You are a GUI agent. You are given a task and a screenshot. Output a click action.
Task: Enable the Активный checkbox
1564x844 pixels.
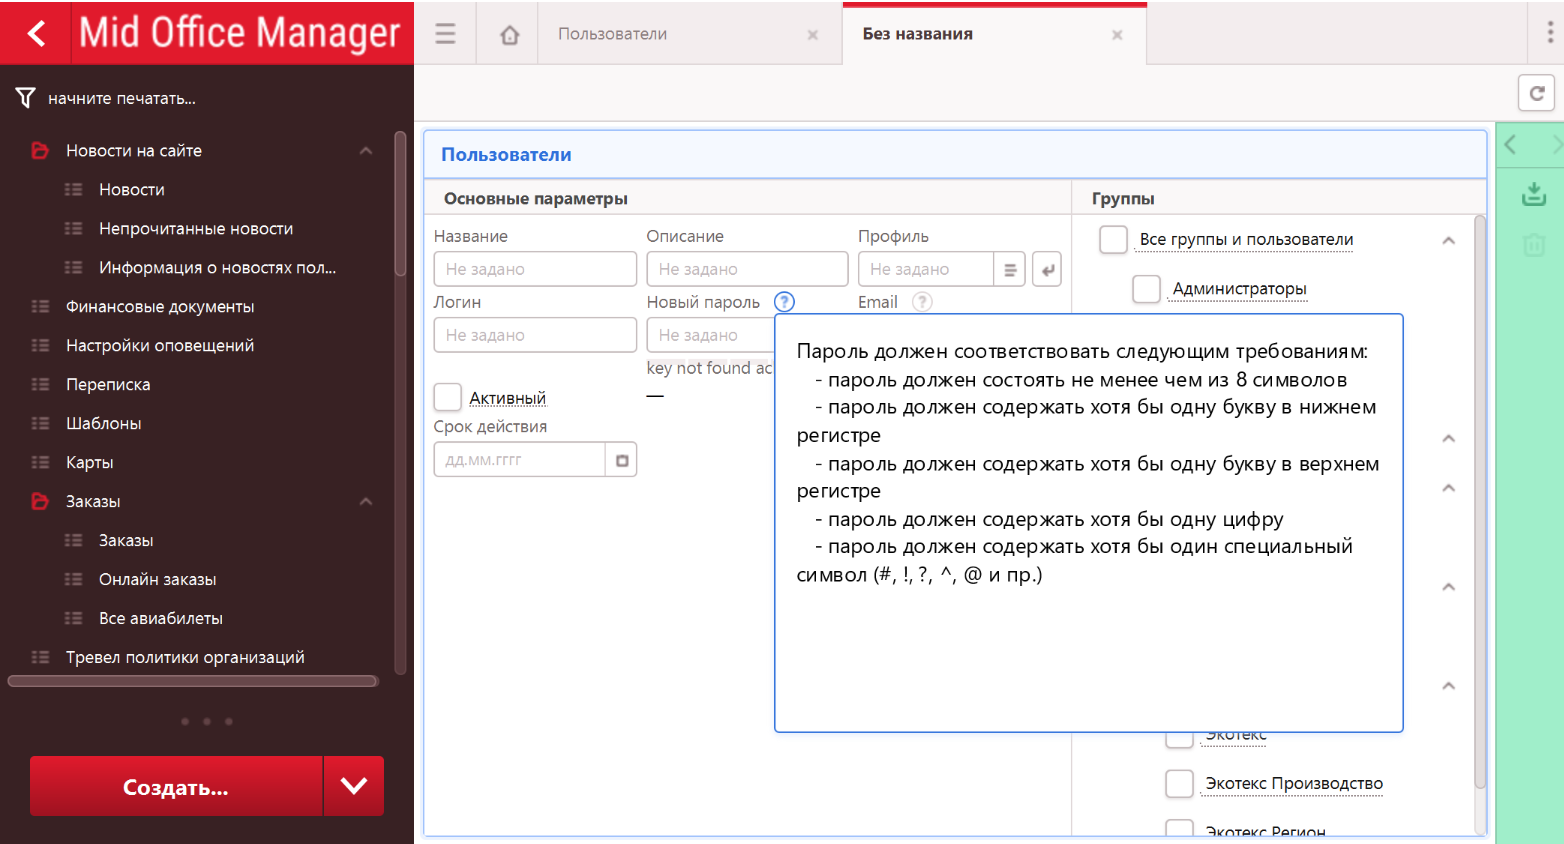point(448,398)
